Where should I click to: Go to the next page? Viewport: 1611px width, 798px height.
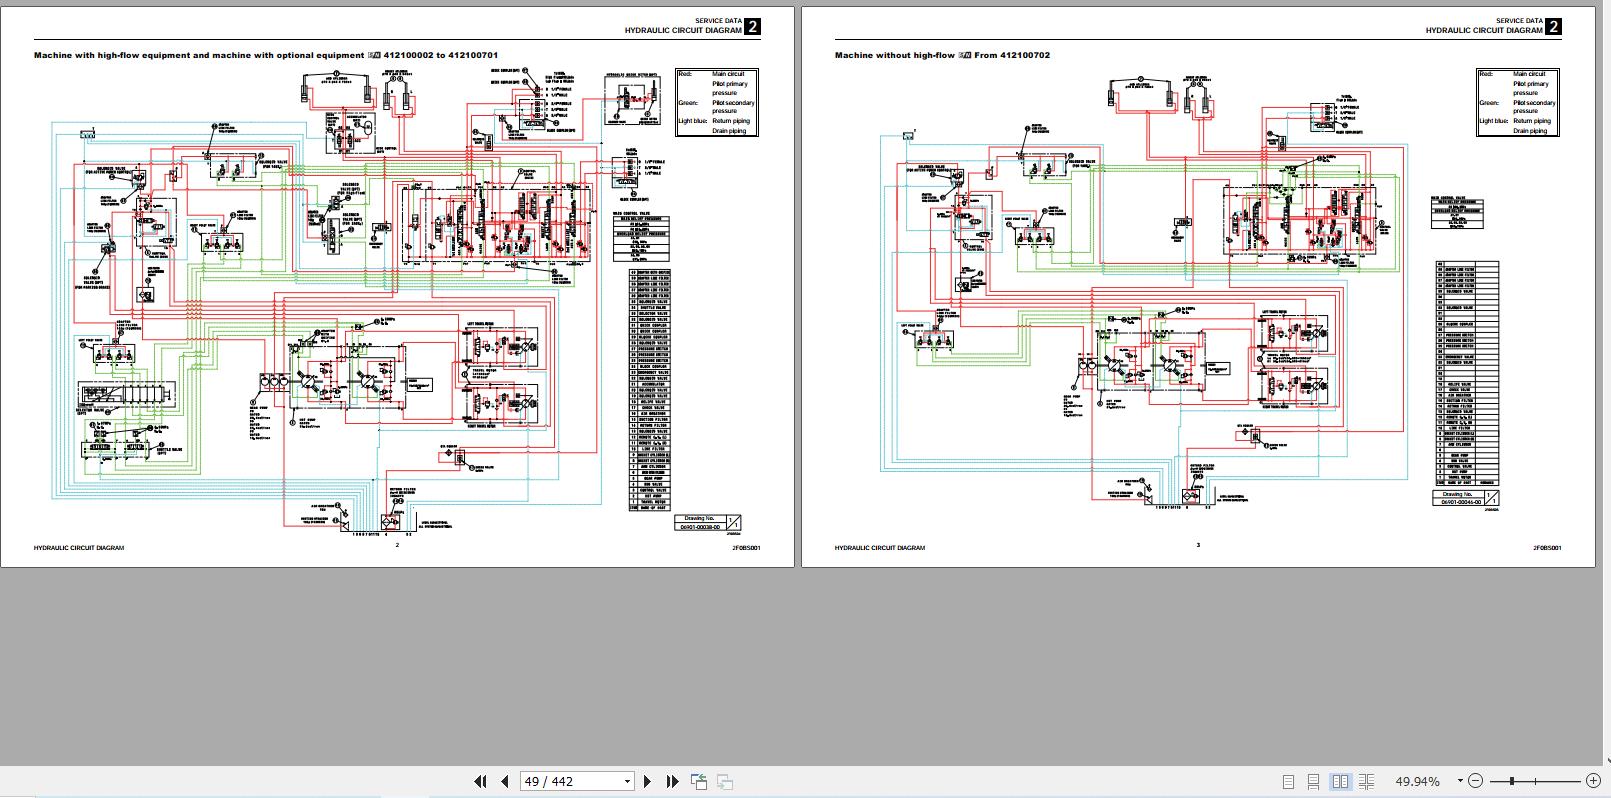coord(647,781)
